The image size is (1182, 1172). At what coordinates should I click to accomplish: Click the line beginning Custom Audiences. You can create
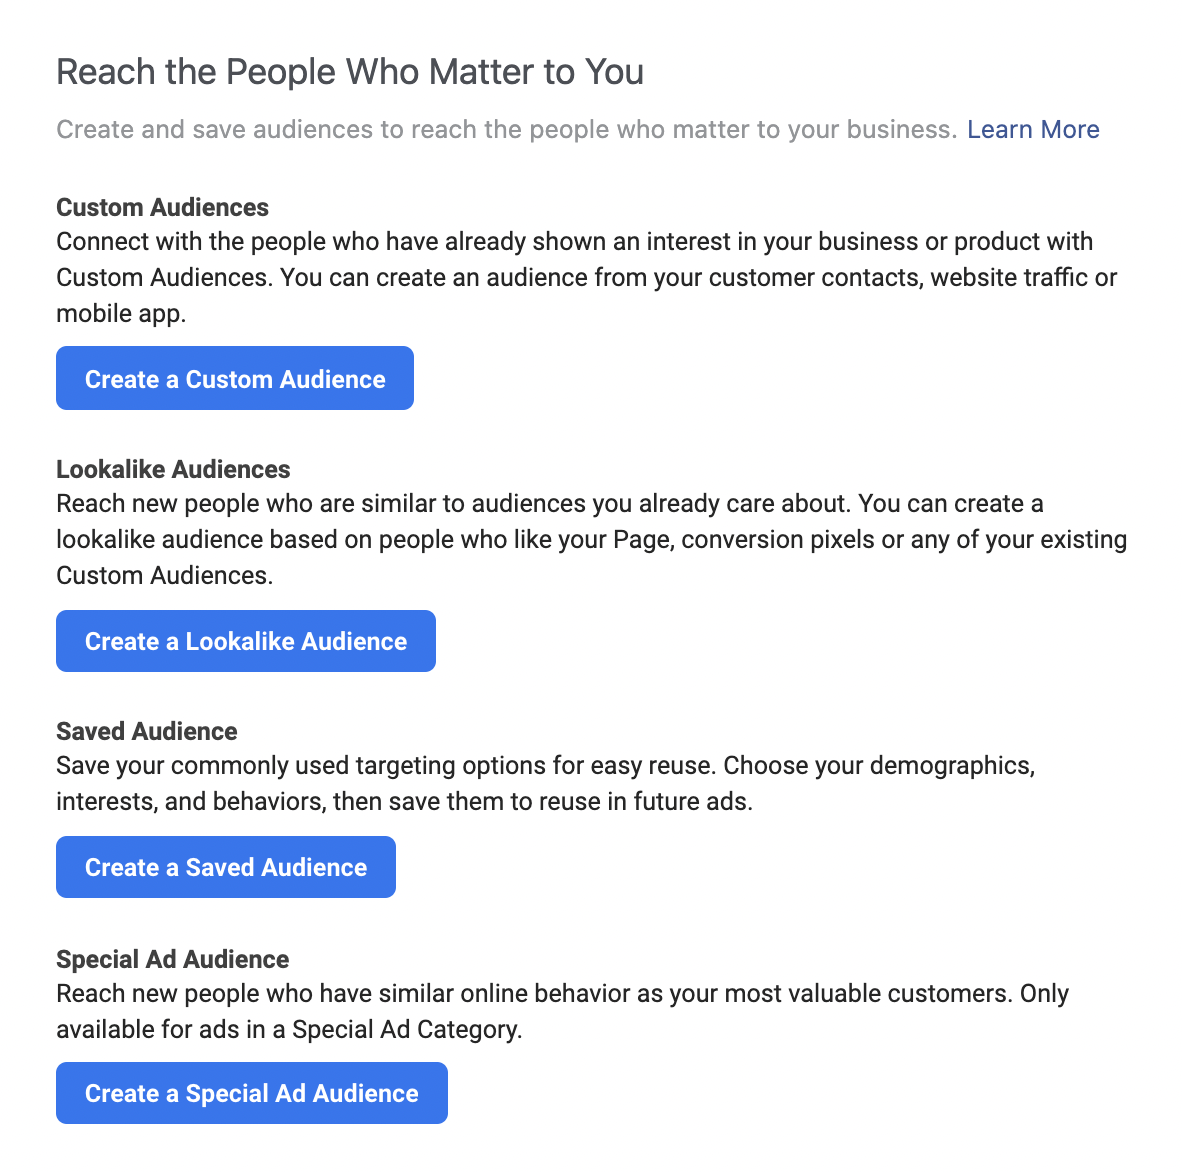tap(586, 277)
